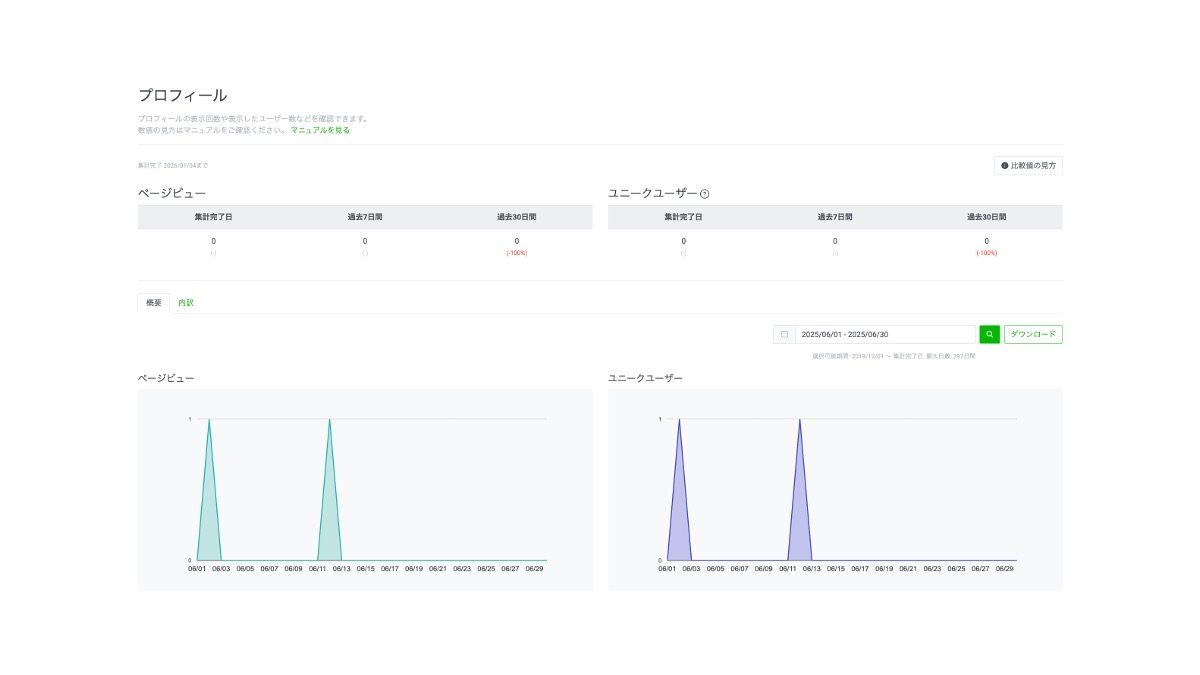The width and height of the screenshot is (1200, 675).
Task: Click 06/29 label on ページビュー chart axis
Action: 534,568
